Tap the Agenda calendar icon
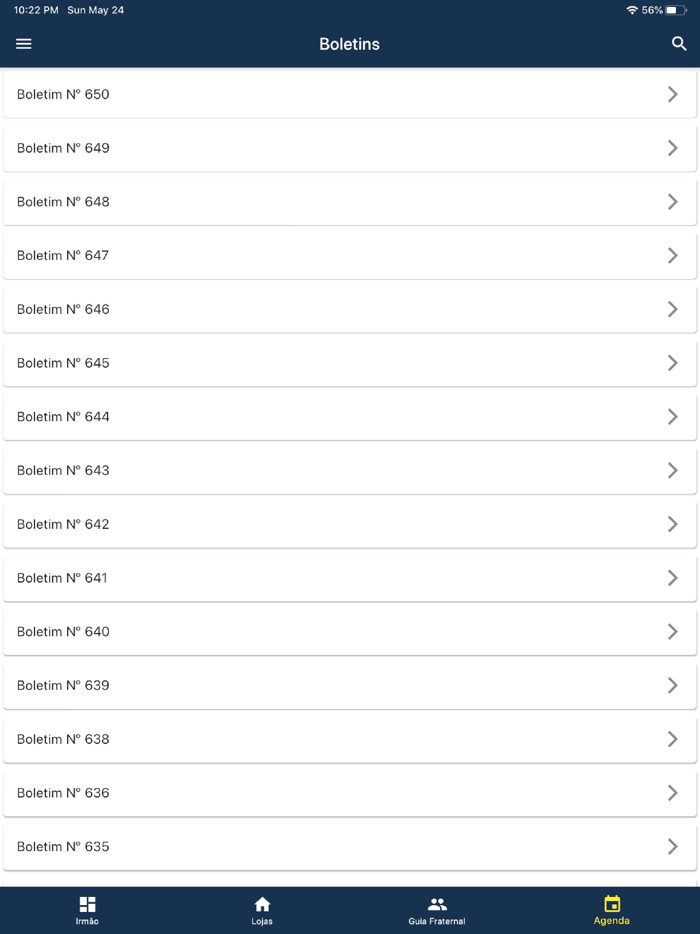Viewport: 700px width, 934px height. 612,904
